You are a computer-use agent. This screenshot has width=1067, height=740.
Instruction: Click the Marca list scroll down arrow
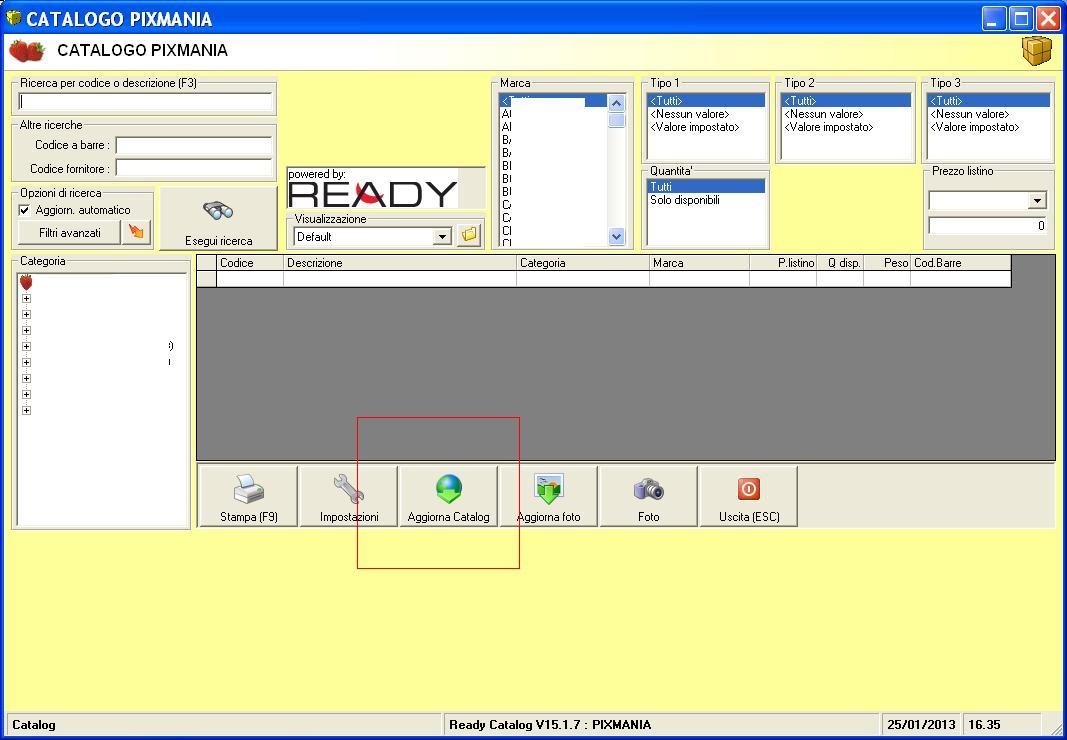click(617, 236)
